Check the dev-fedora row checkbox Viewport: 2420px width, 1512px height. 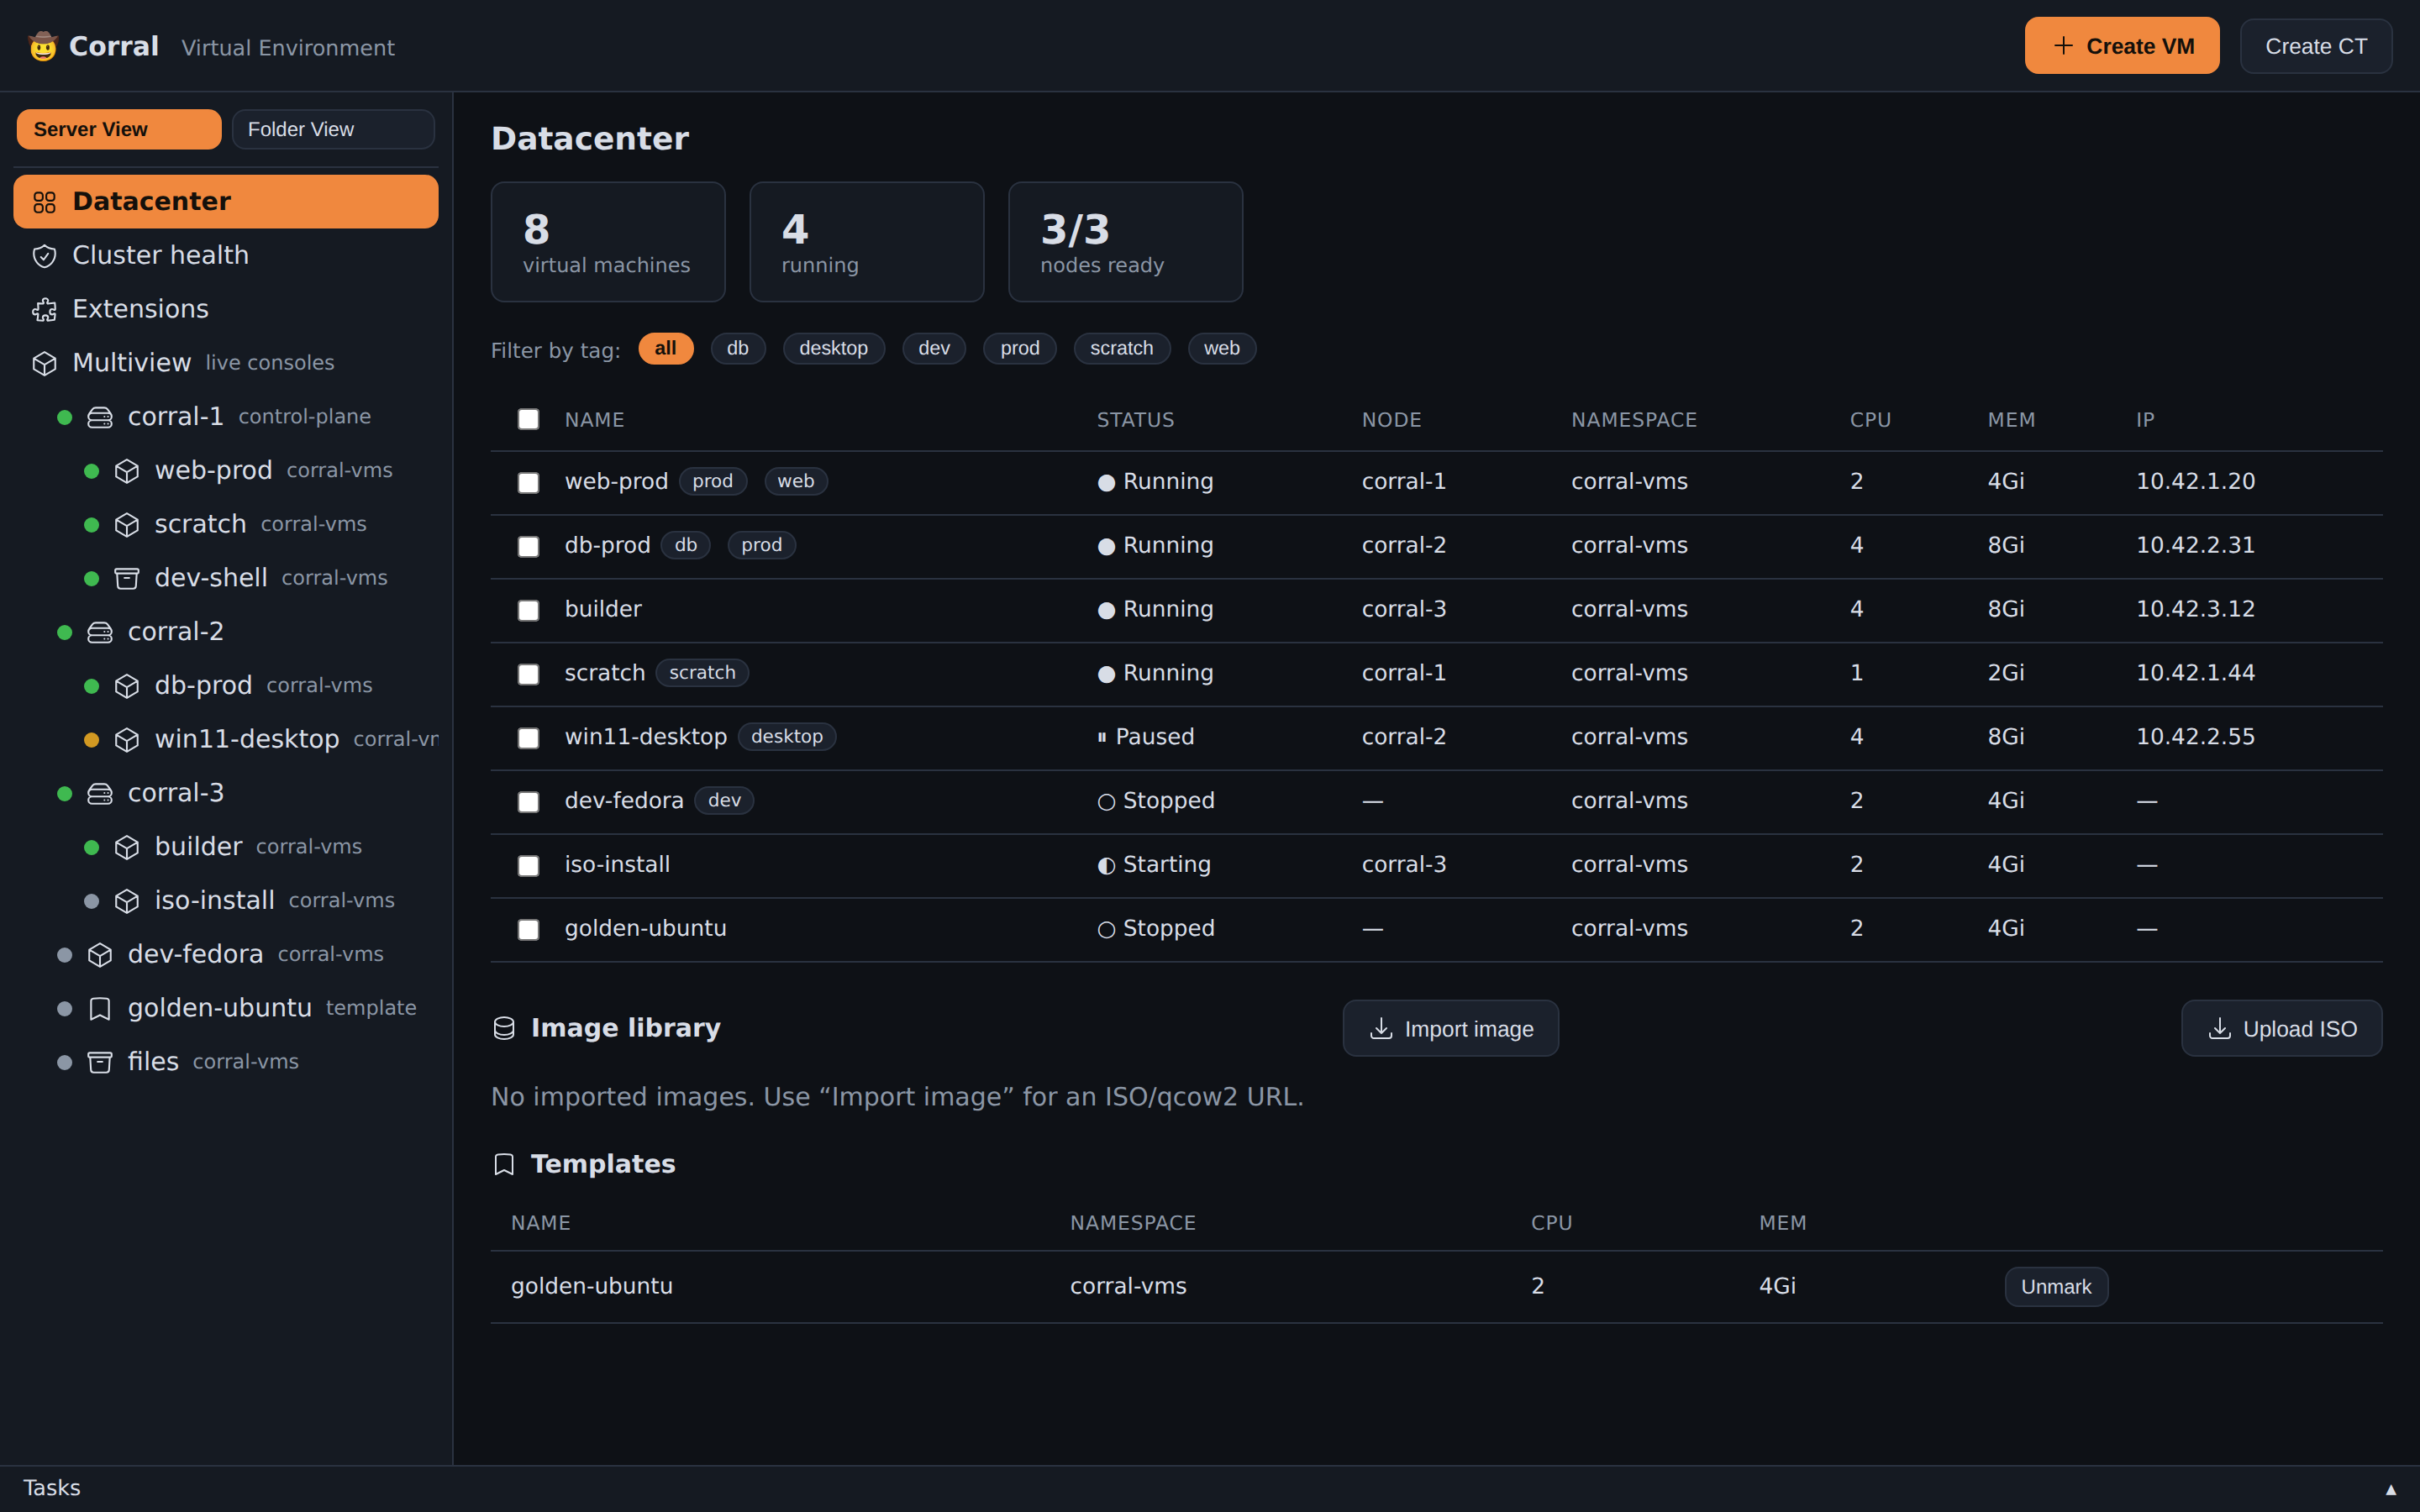coord(528,802)
